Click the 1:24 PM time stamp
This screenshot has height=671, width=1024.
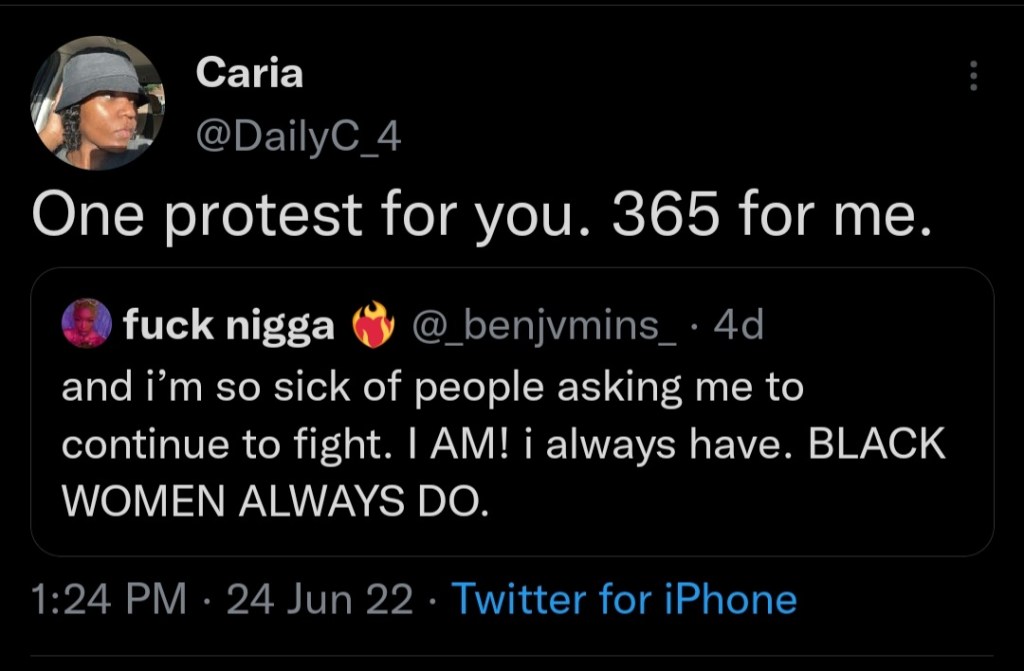coord(108,599)
